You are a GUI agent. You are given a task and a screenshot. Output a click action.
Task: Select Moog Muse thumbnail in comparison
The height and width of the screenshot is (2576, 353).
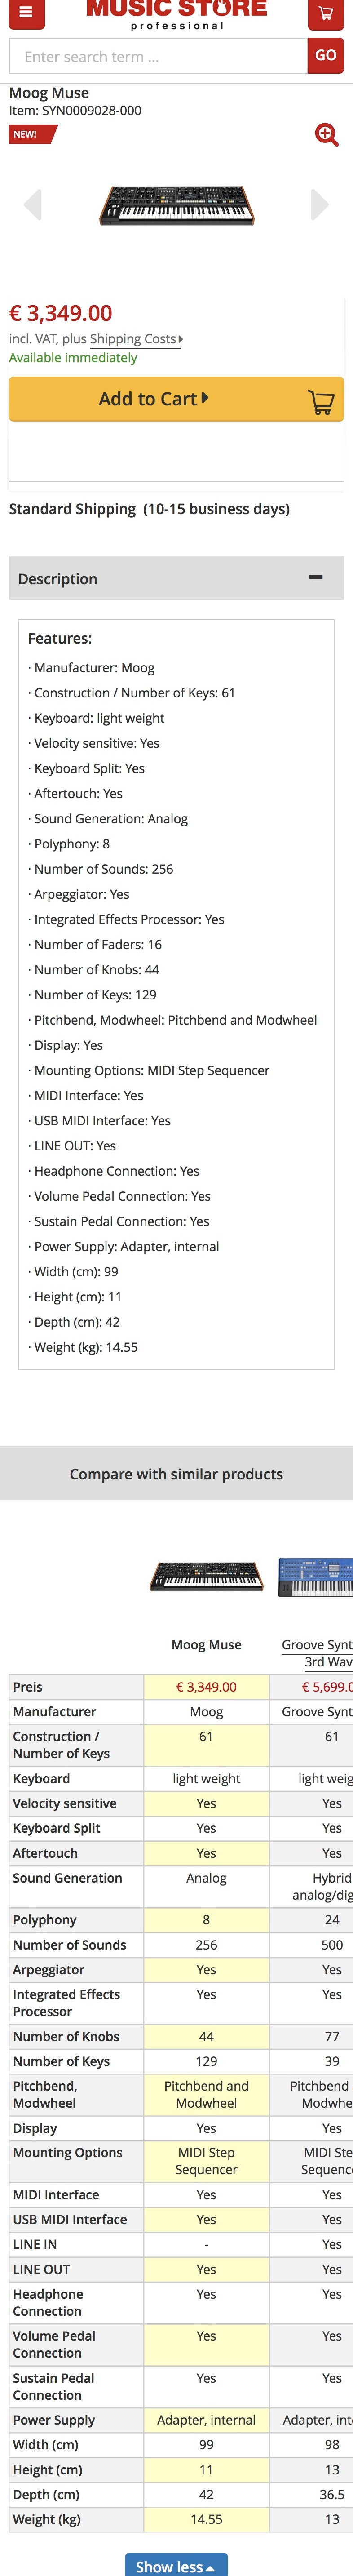[206, 1576]
